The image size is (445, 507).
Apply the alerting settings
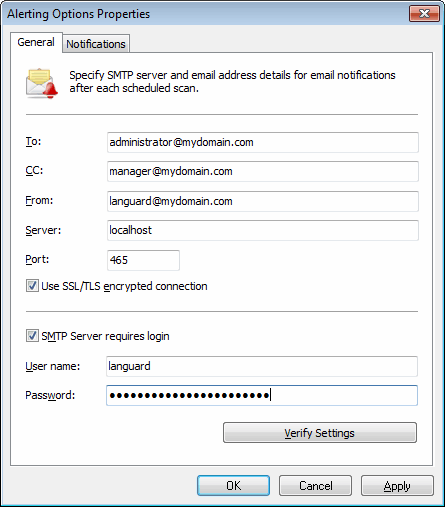[x=397, y=485]
